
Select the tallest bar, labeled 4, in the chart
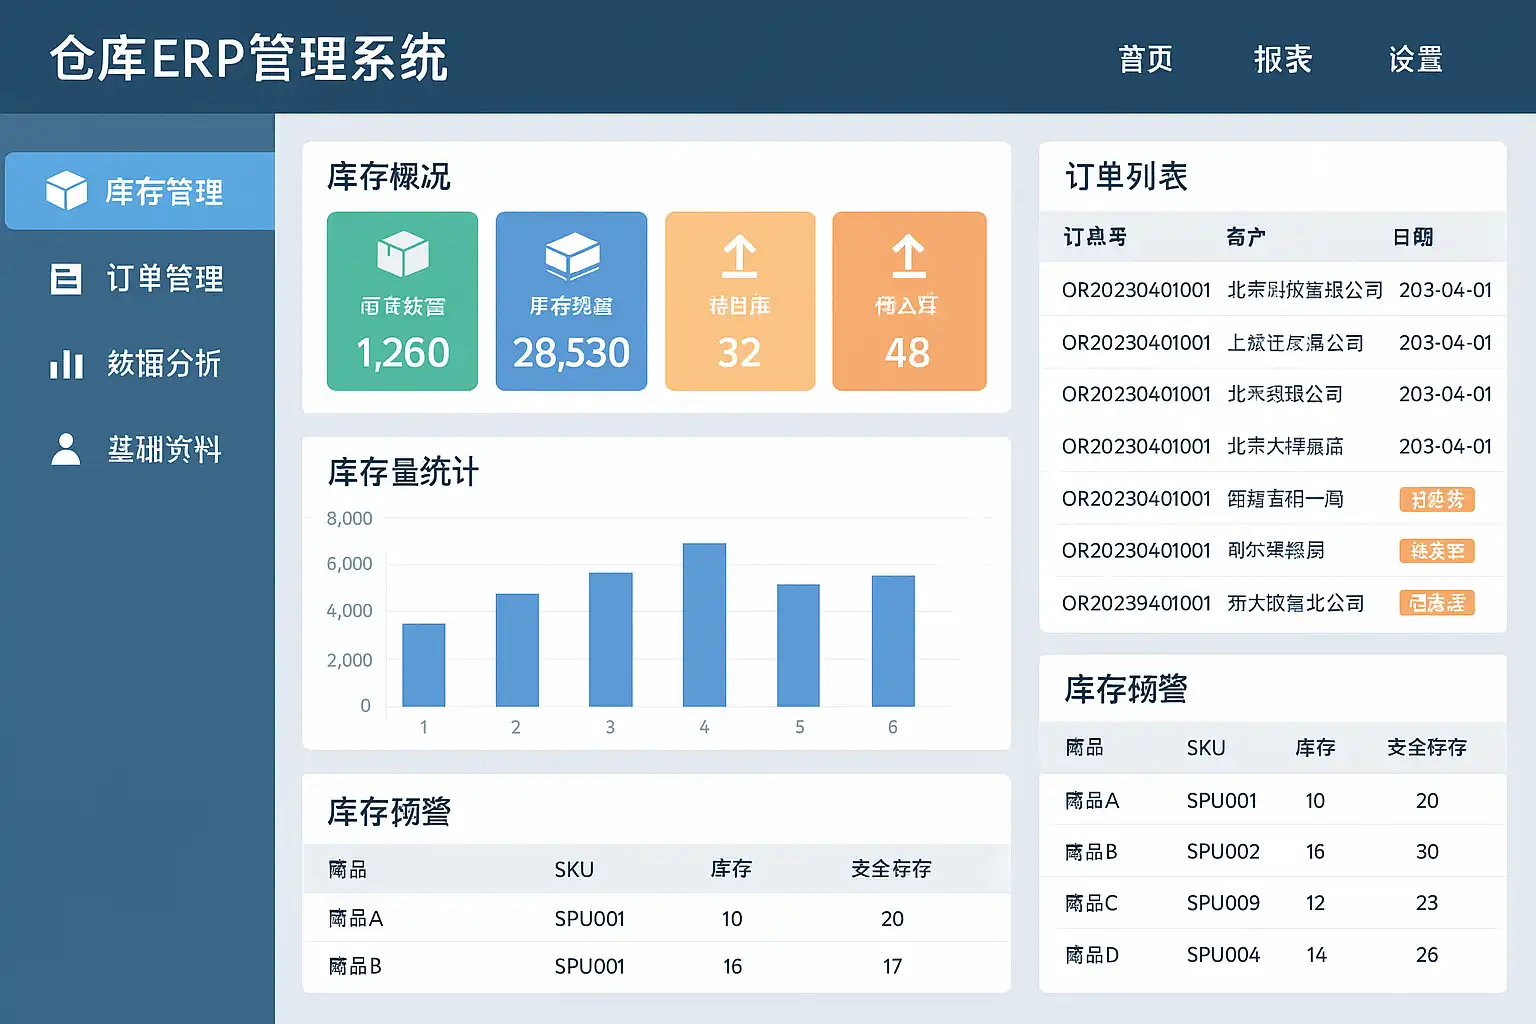tap(704, 625)
